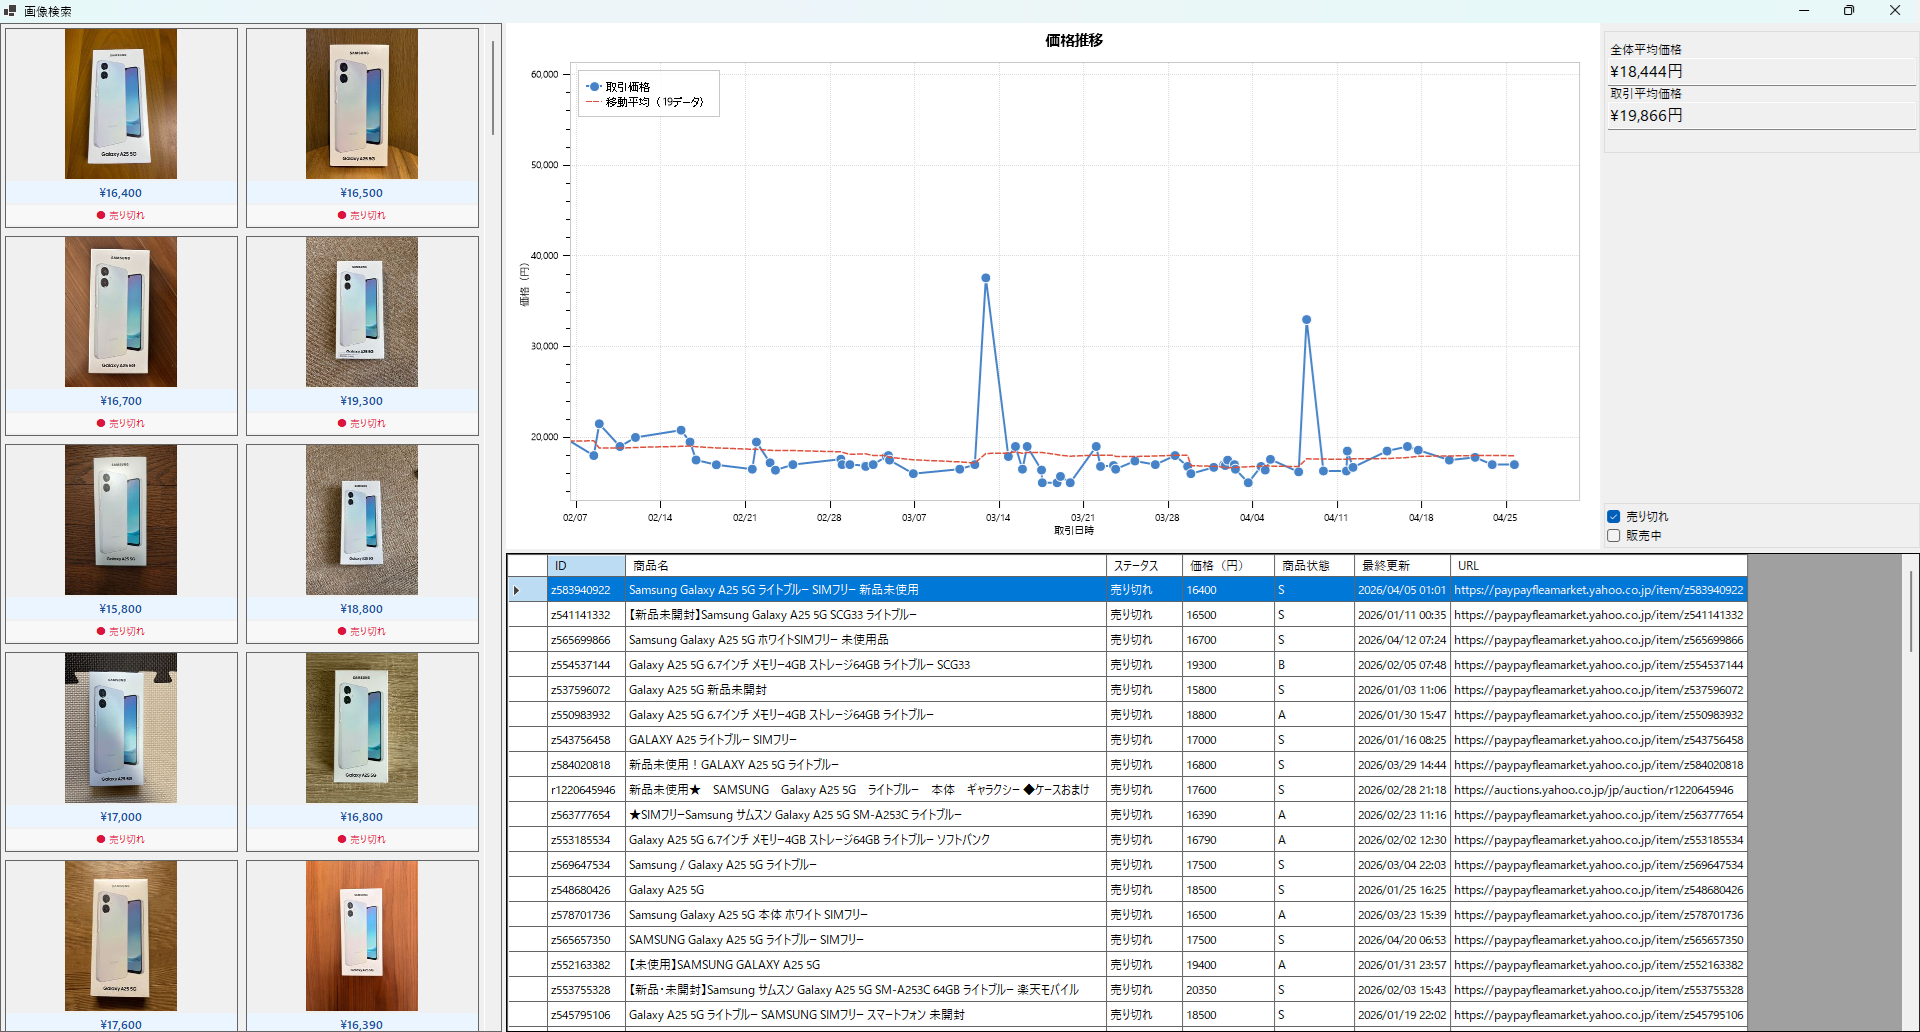This screenshot has height=1032, width=1920.
Task: Click the thumbnail list vertical scrollbar
Action: point(493,88)
